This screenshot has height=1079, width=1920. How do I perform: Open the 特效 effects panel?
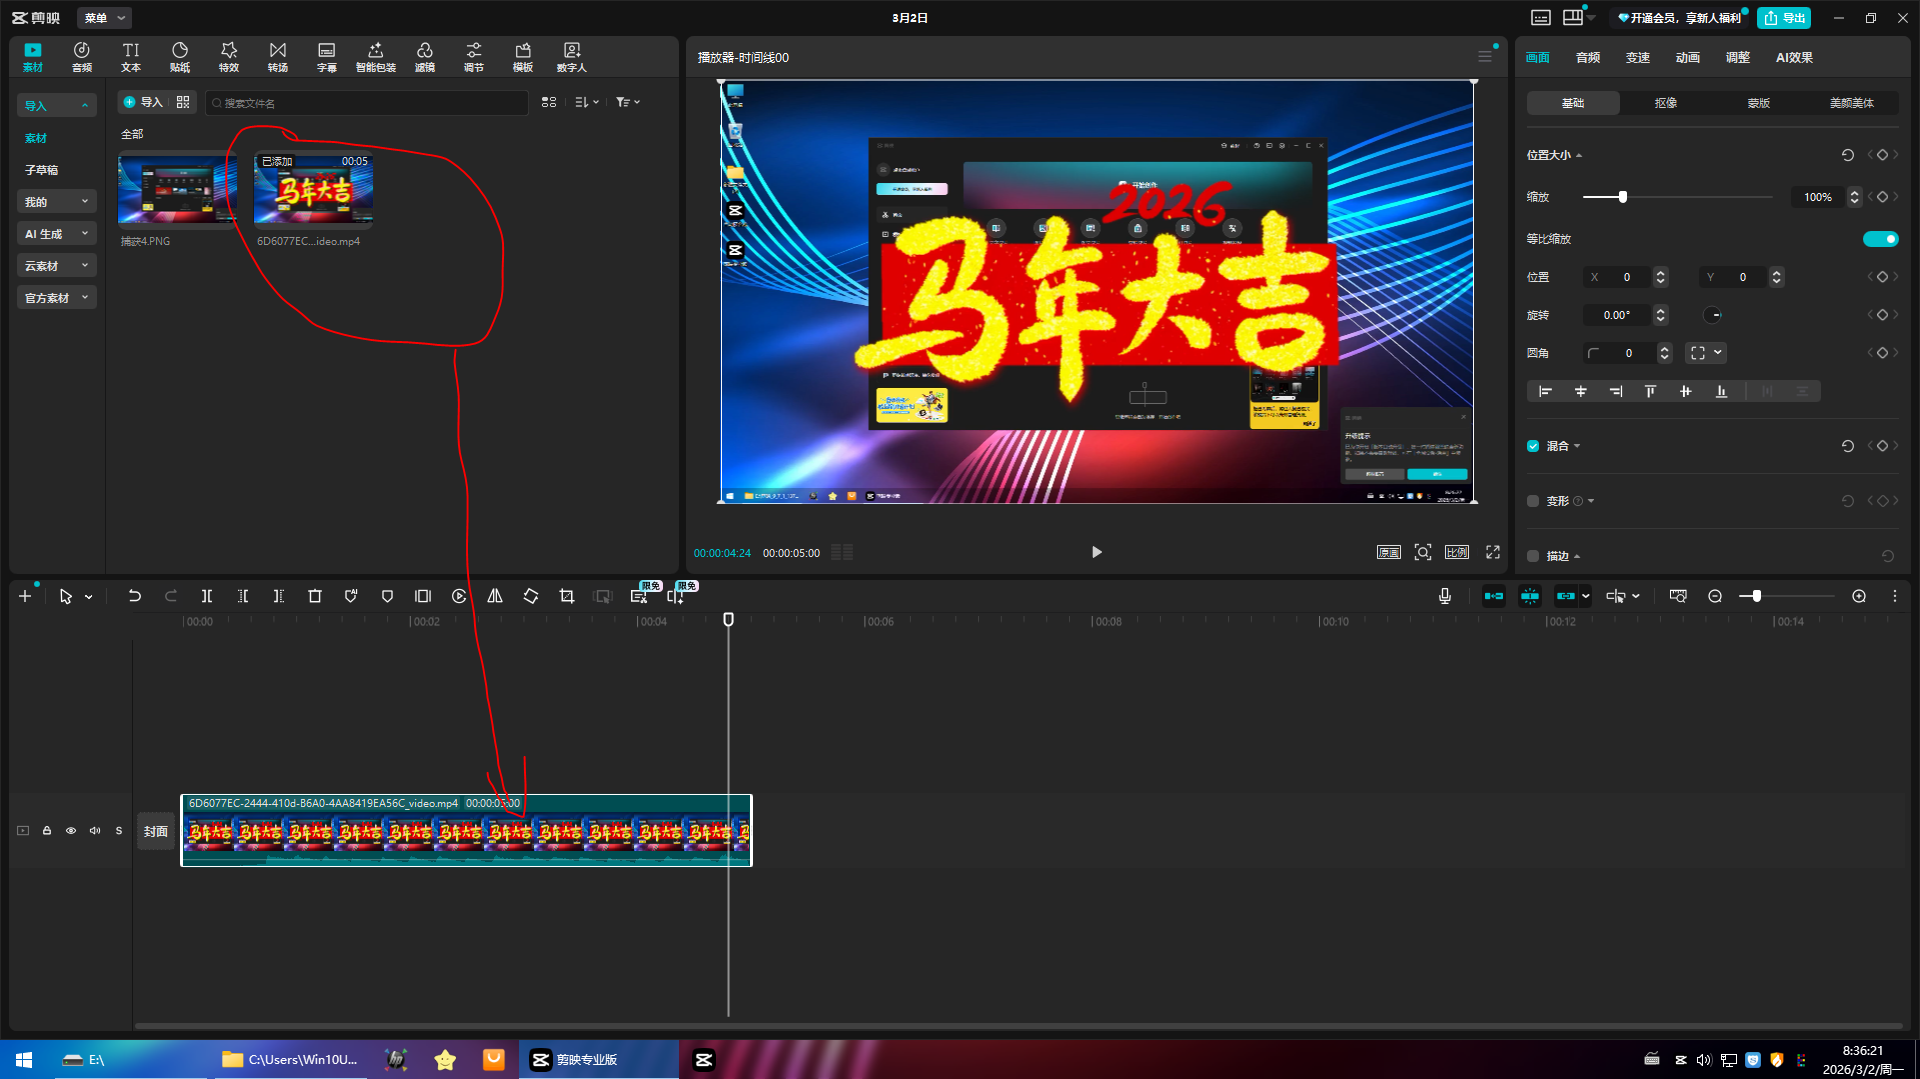pos(228,55)
